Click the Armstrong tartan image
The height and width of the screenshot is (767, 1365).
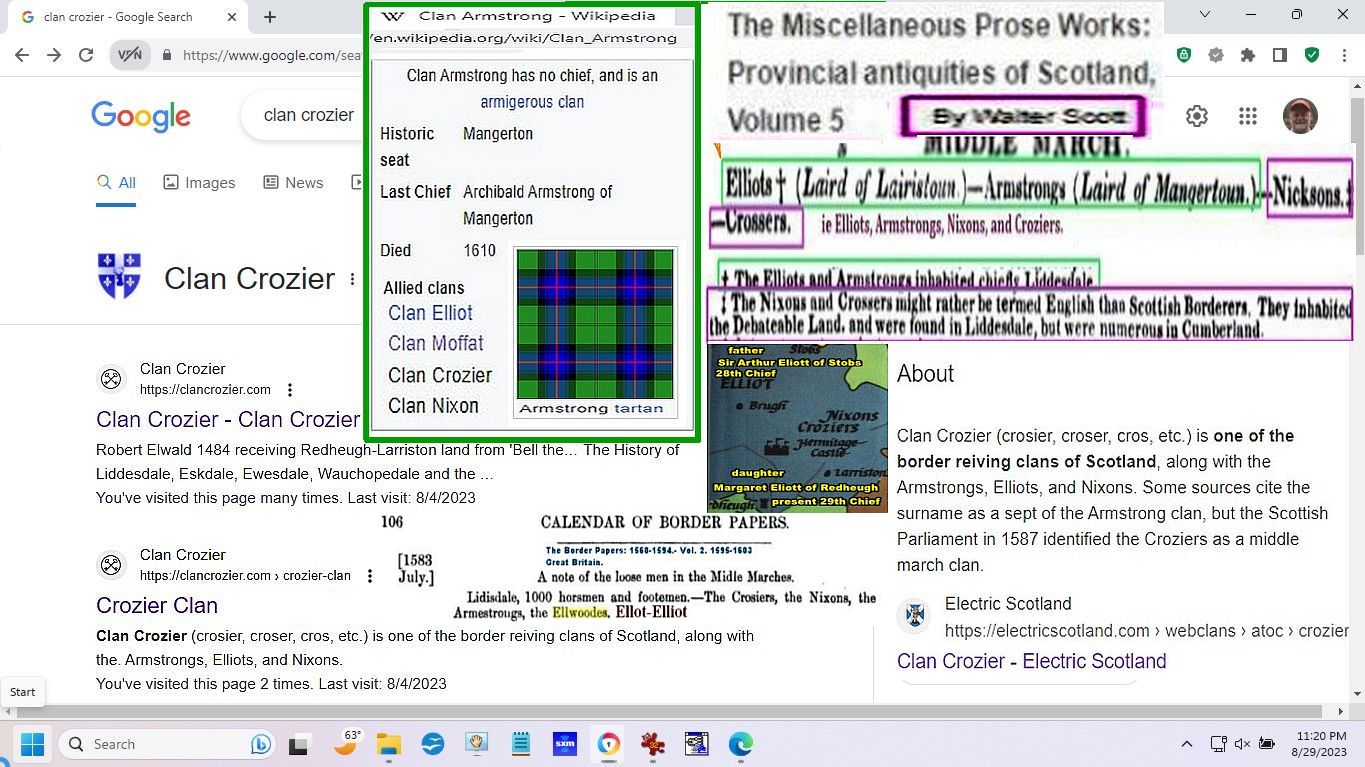click(x=595, y=324)
